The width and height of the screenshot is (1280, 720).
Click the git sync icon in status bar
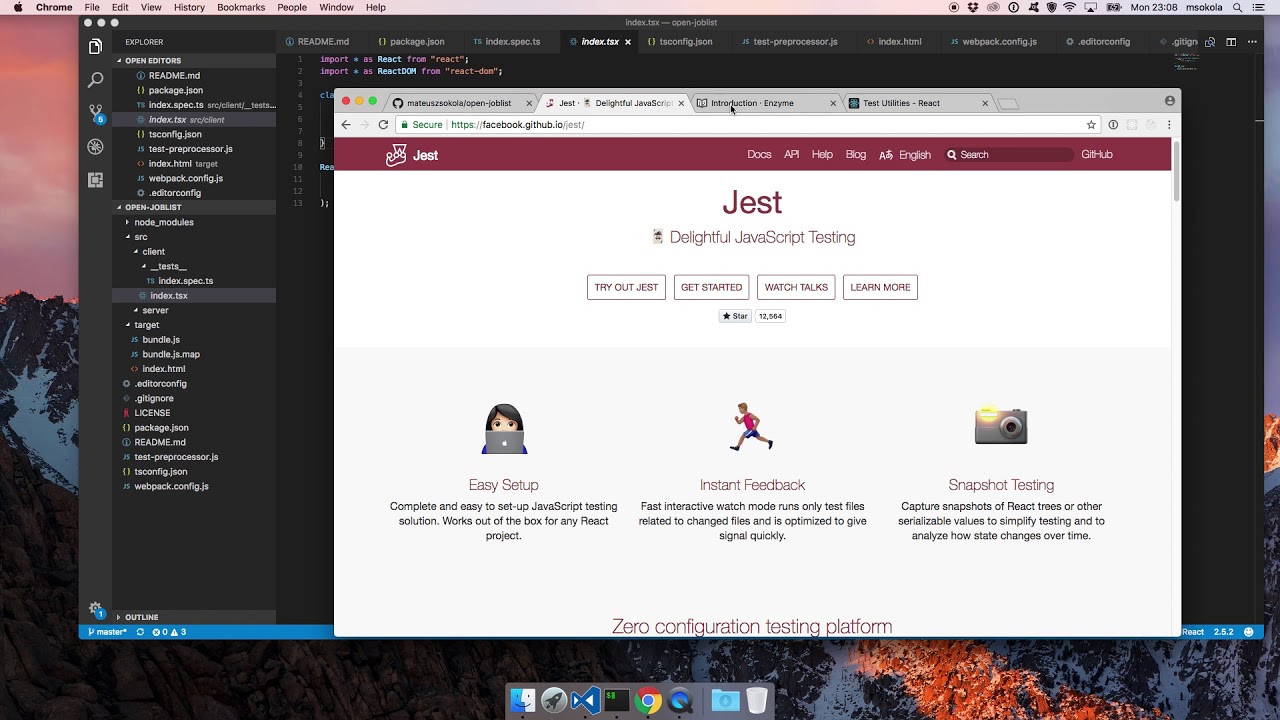tap(140, 632)
